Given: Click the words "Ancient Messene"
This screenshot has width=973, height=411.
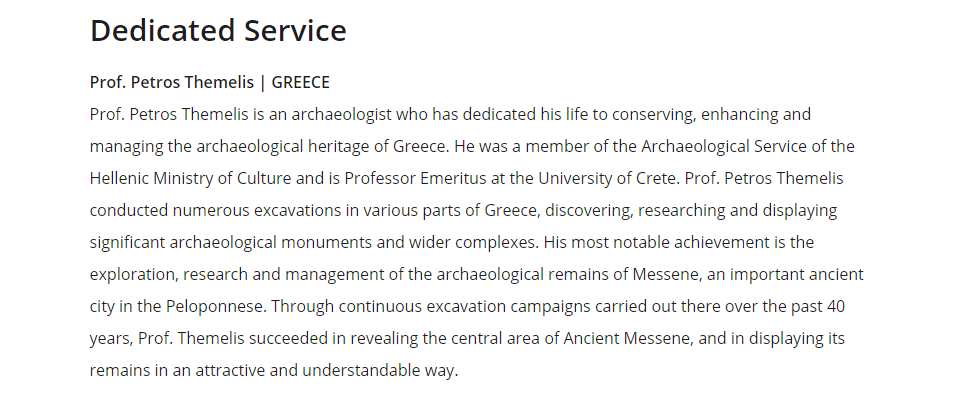Looking at the screenshot, I should (x=626, y=339).
